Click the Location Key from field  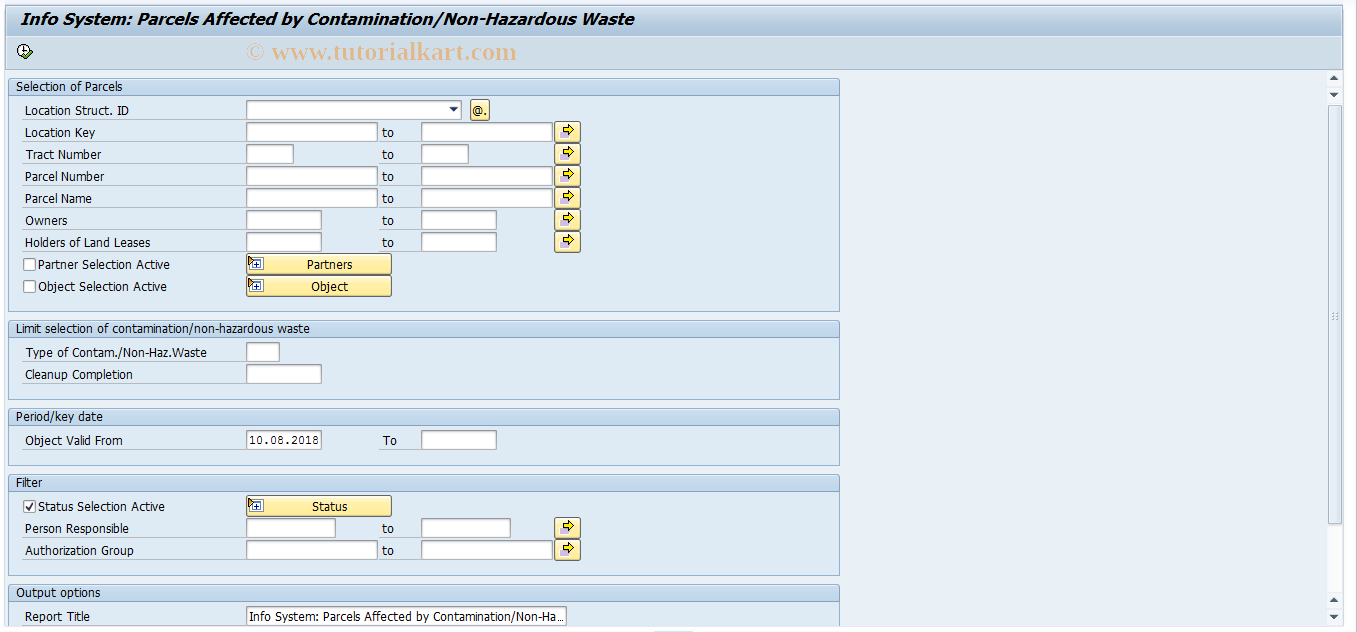[x=312, y=132]
